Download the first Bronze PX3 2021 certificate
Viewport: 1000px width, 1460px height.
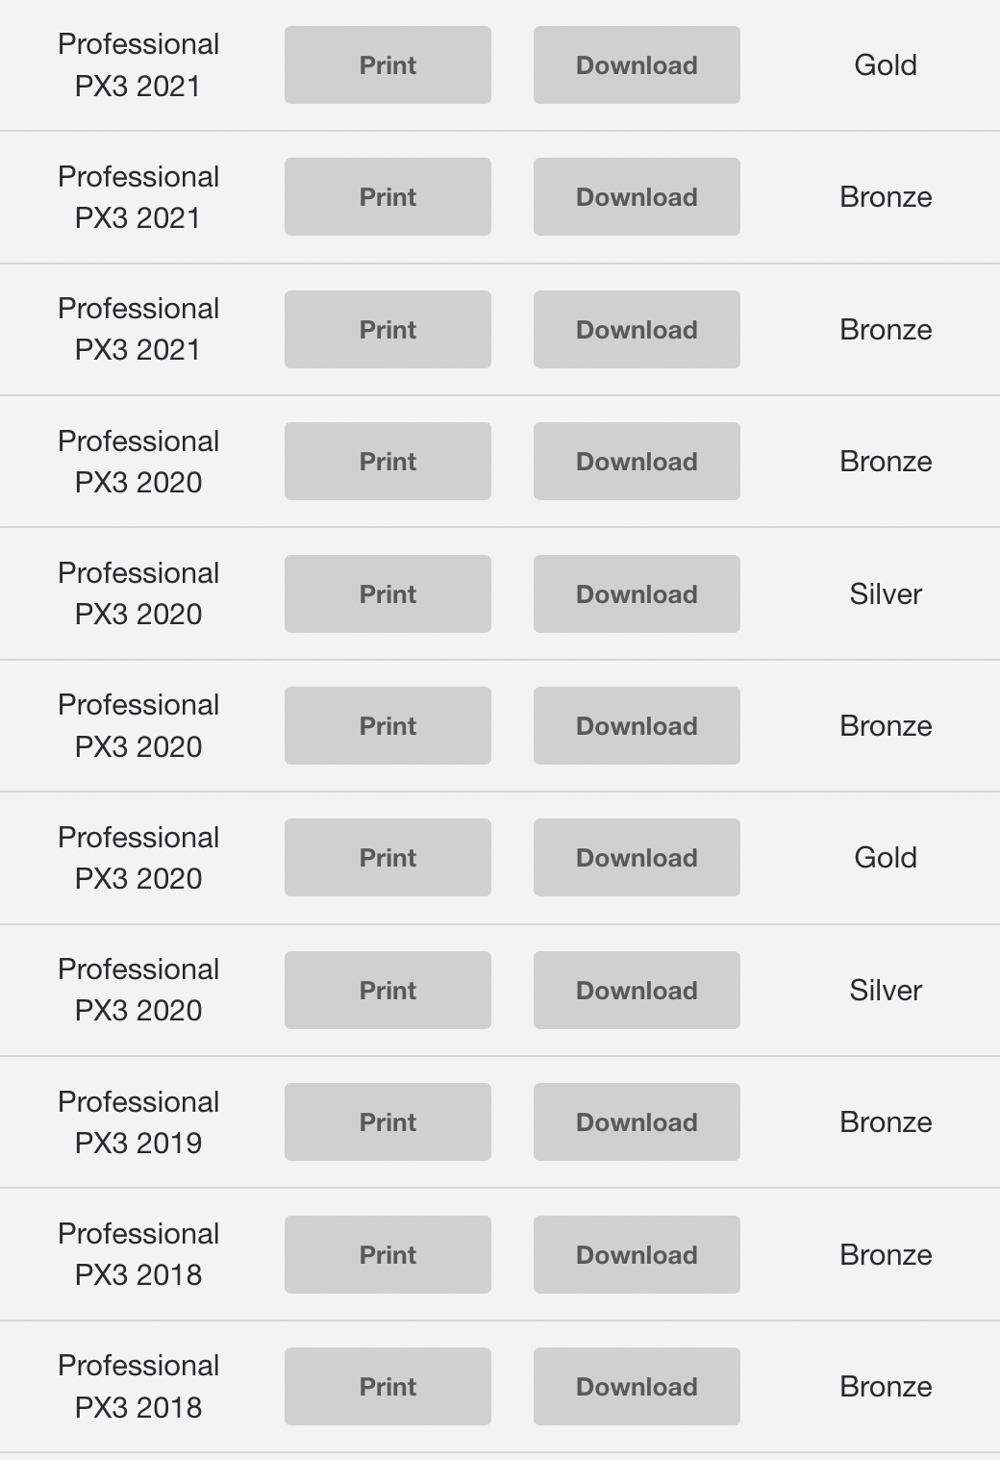point(636,197)
